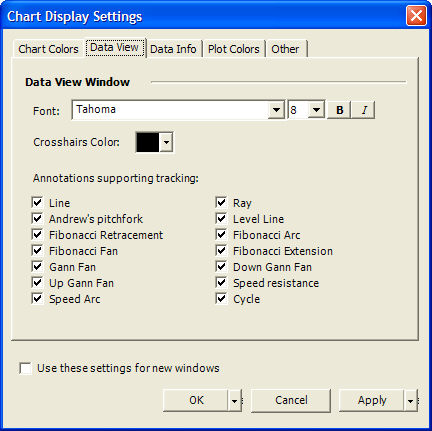Uncheck the Andrew's pitchfork checkbox
The image size is (432, 431).
coord(37,219)
